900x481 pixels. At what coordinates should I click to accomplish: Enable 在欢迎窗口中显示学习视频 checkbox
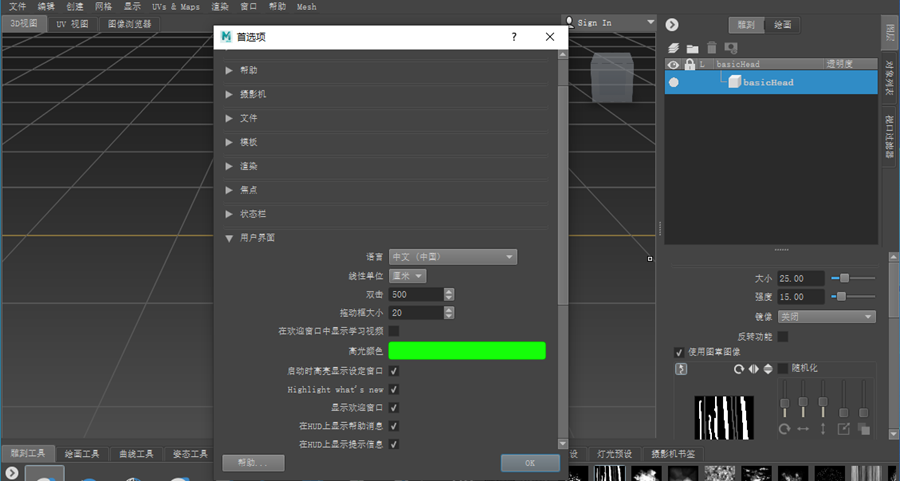[x=394, y=331]
